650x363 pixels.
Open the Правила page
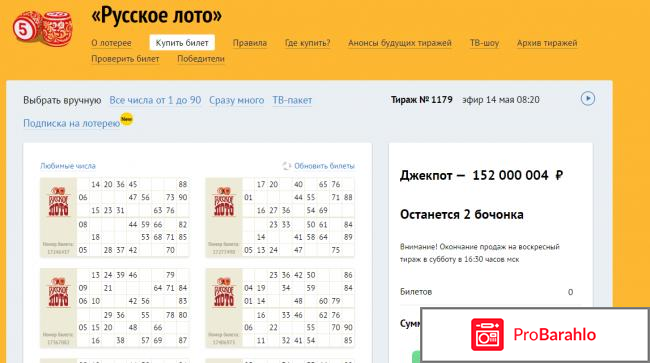pyautogui.click(x=250, y=43)
